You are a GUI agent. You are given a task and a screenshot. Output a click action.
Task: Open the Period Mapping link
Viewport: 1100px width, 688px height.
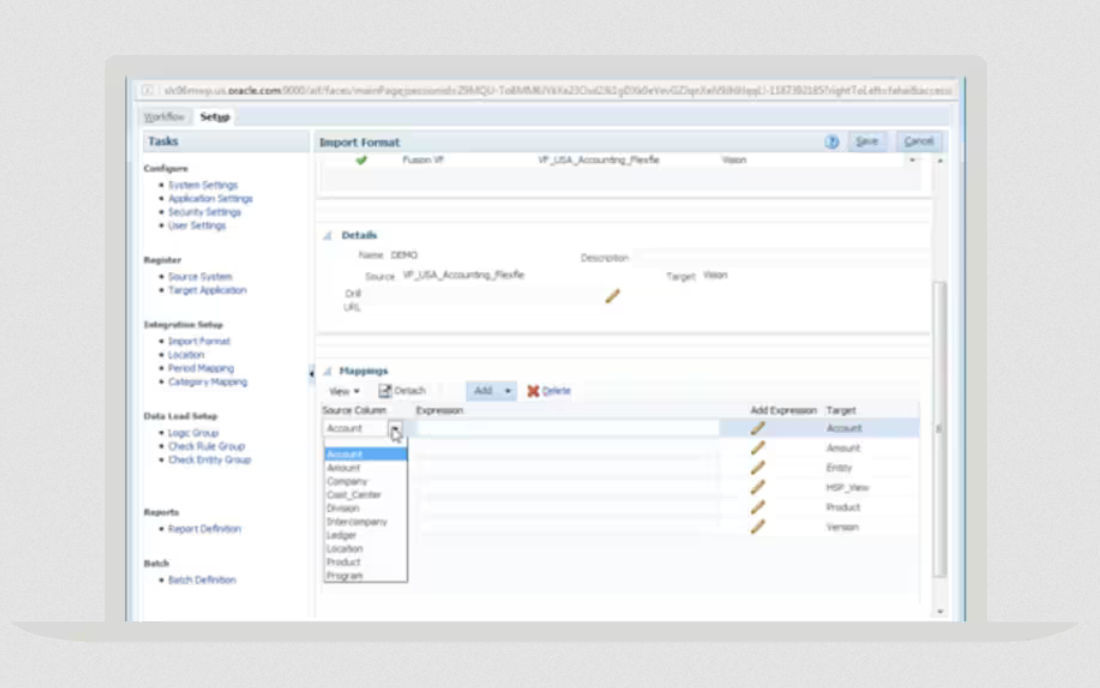coord(200,368)
